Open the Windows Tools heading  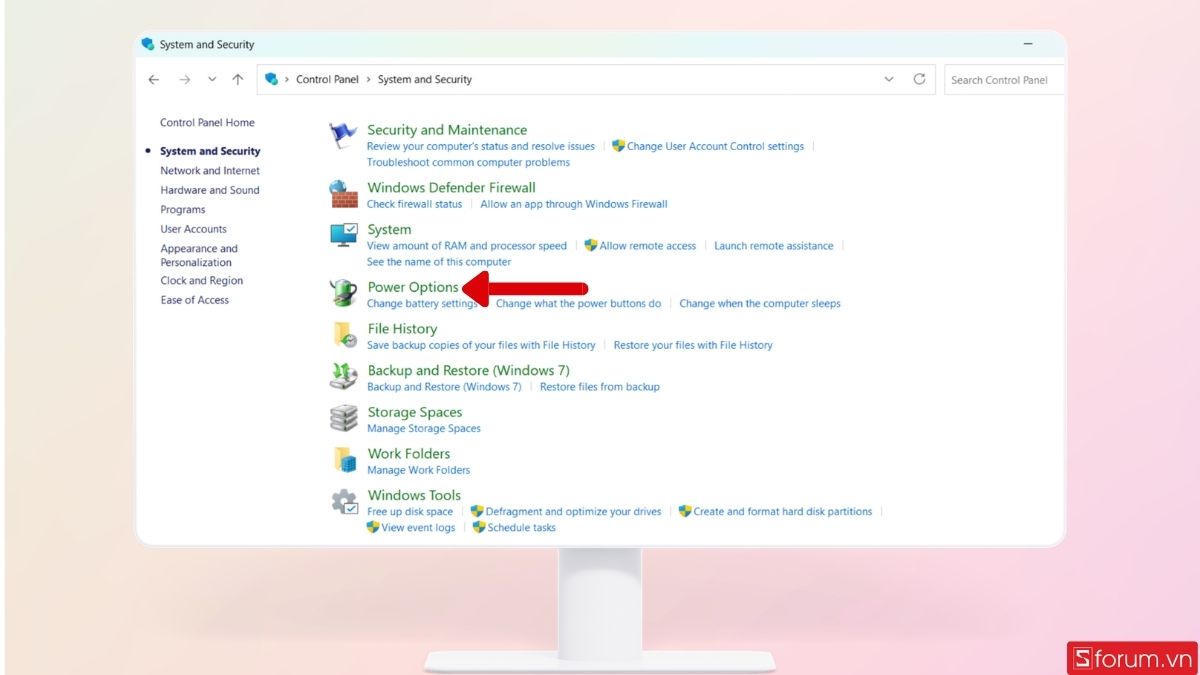tap(414, 495)
